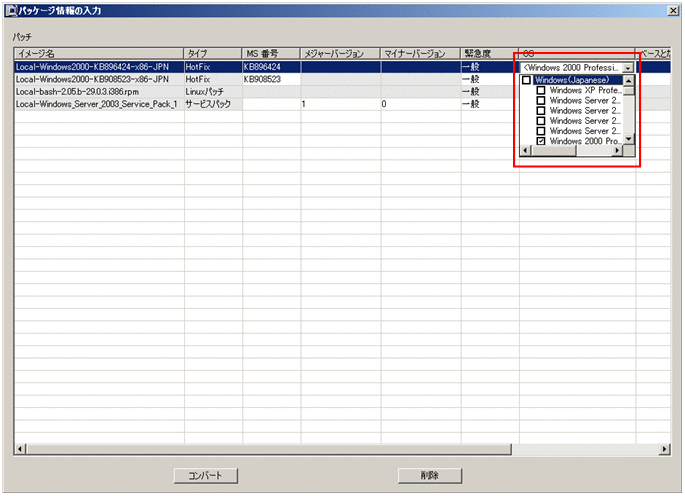
Task: Click the OS list scroll-up arrow
Action: coord(628,80)
